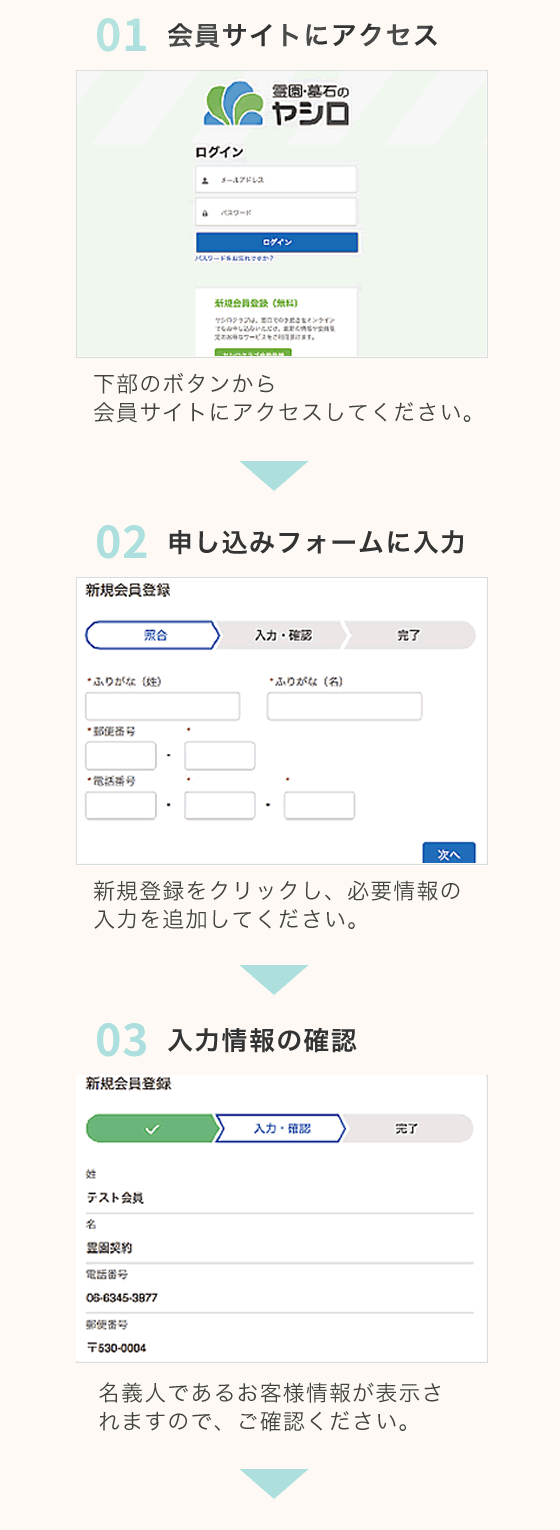Open the forgot password link
Image resolution: width=560 pixels, height=1530 pixels.
(x=234, y=259)
